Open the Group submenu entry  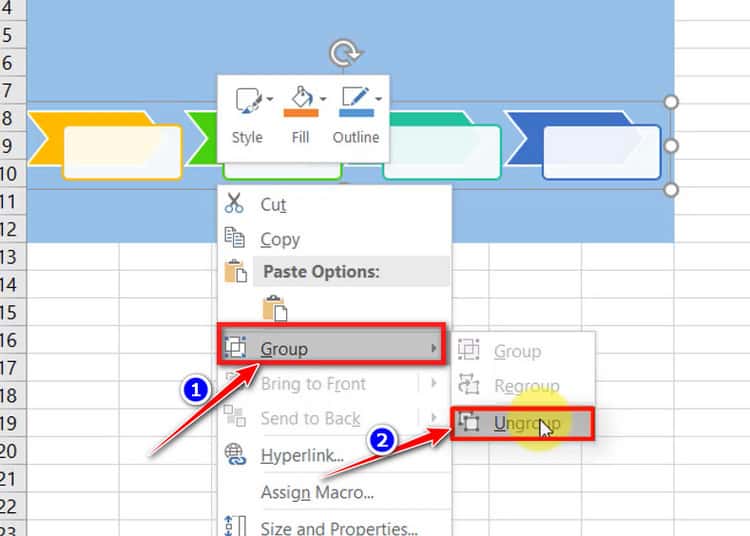(x=331, y=349)
